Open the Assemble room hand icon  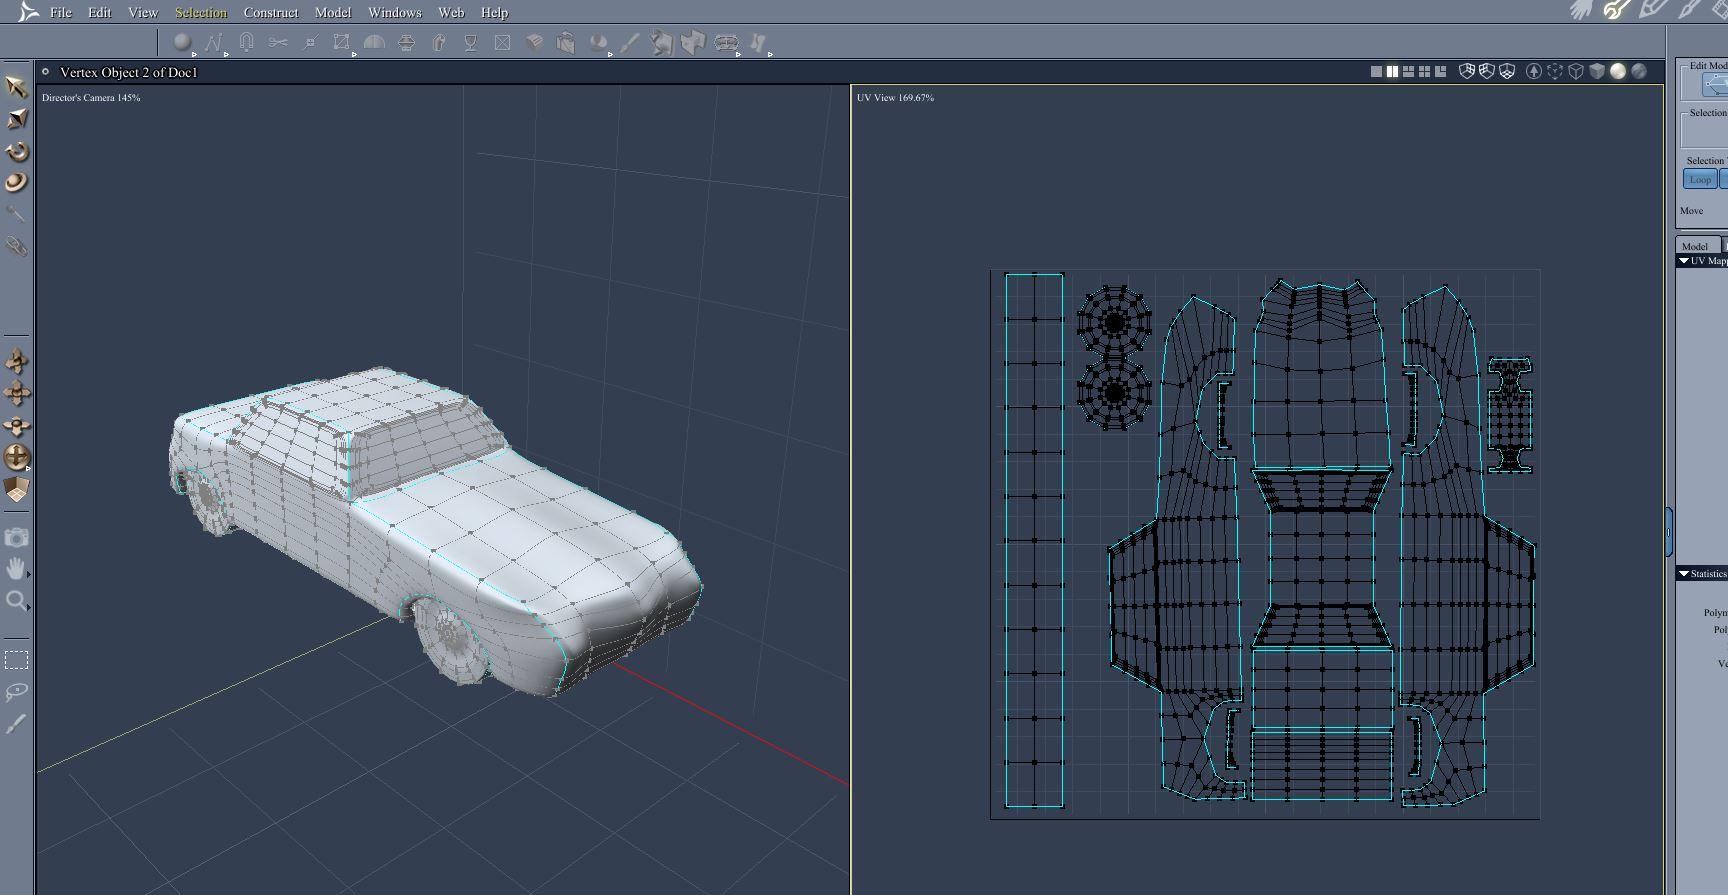pyautogui.click(x=1580, y=10)
